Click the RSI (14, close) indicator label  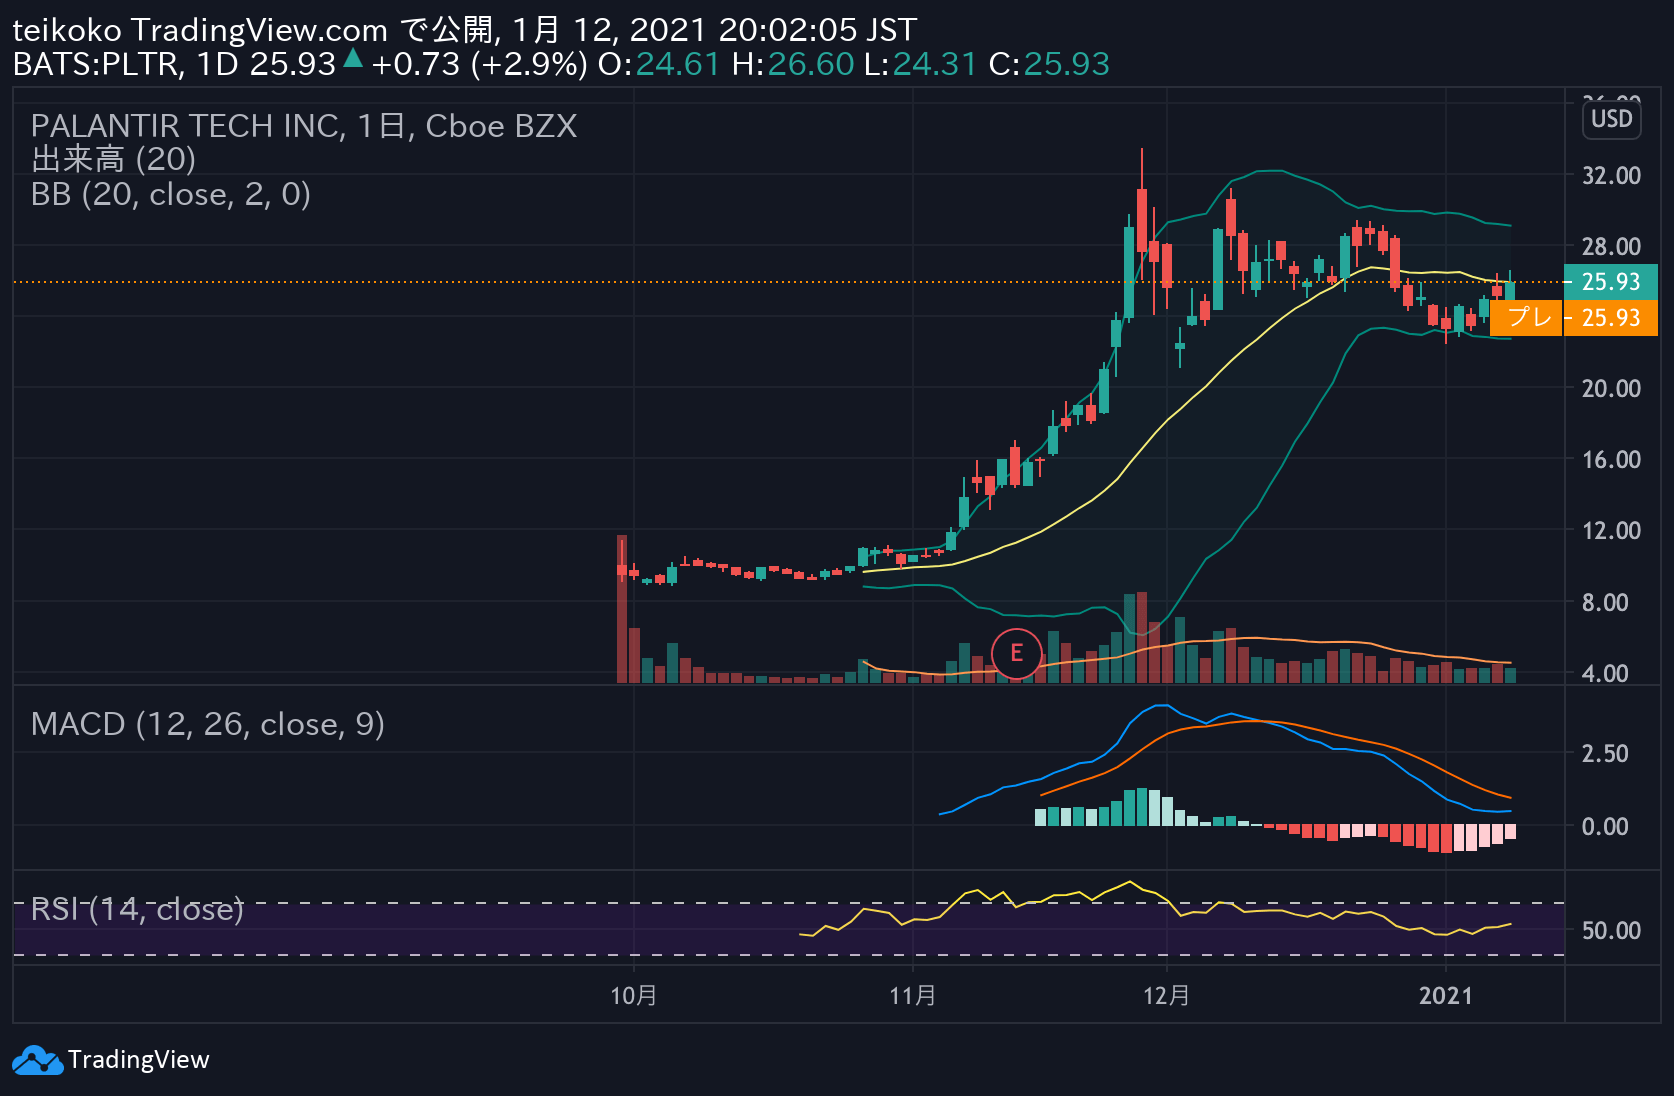point(137,909)
